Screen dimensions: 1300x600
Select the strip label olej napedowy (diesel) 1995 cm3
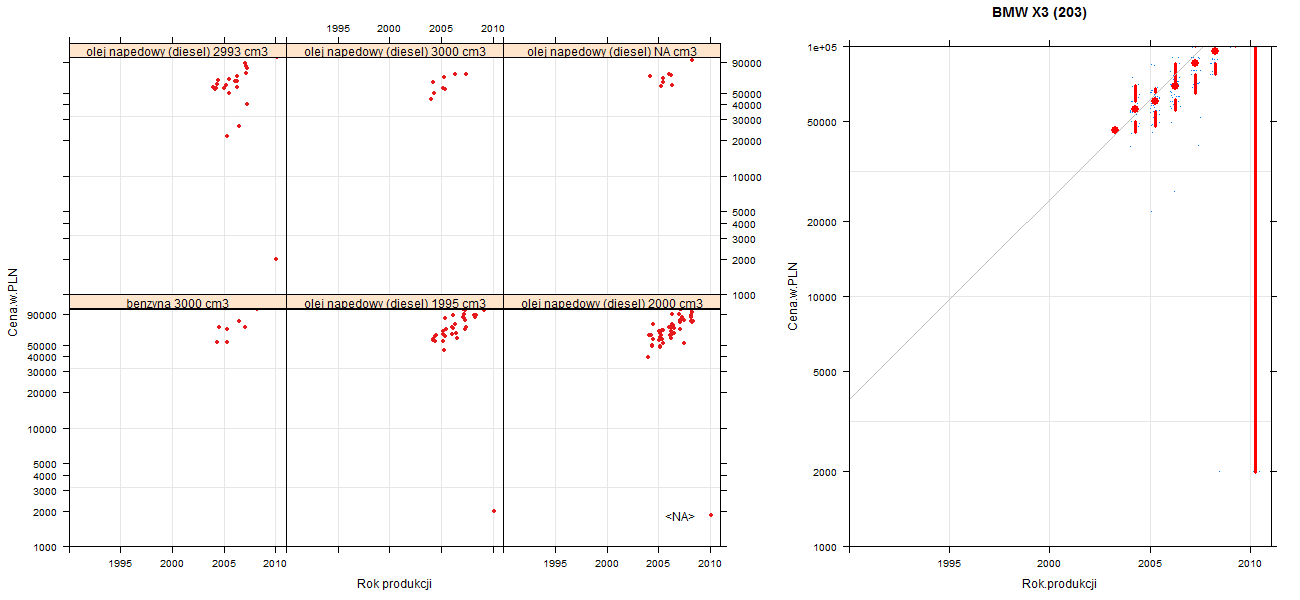395,302
